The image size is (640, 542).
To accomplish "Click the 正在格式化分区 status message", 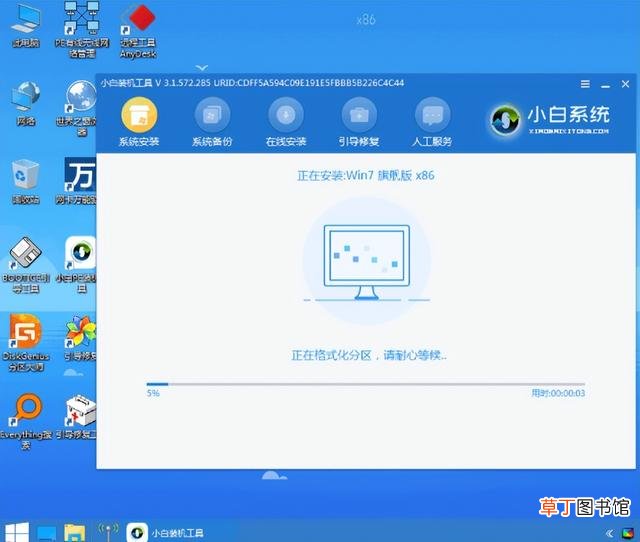I will point(369,355).
